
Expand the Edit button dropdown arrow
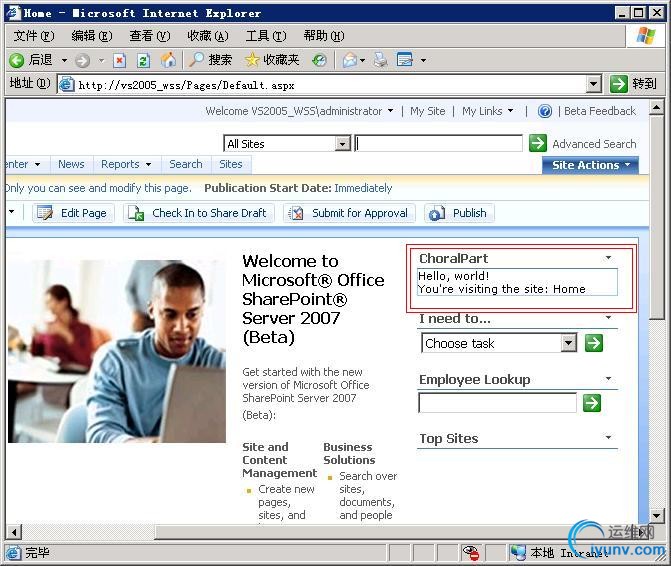point(423,60)
